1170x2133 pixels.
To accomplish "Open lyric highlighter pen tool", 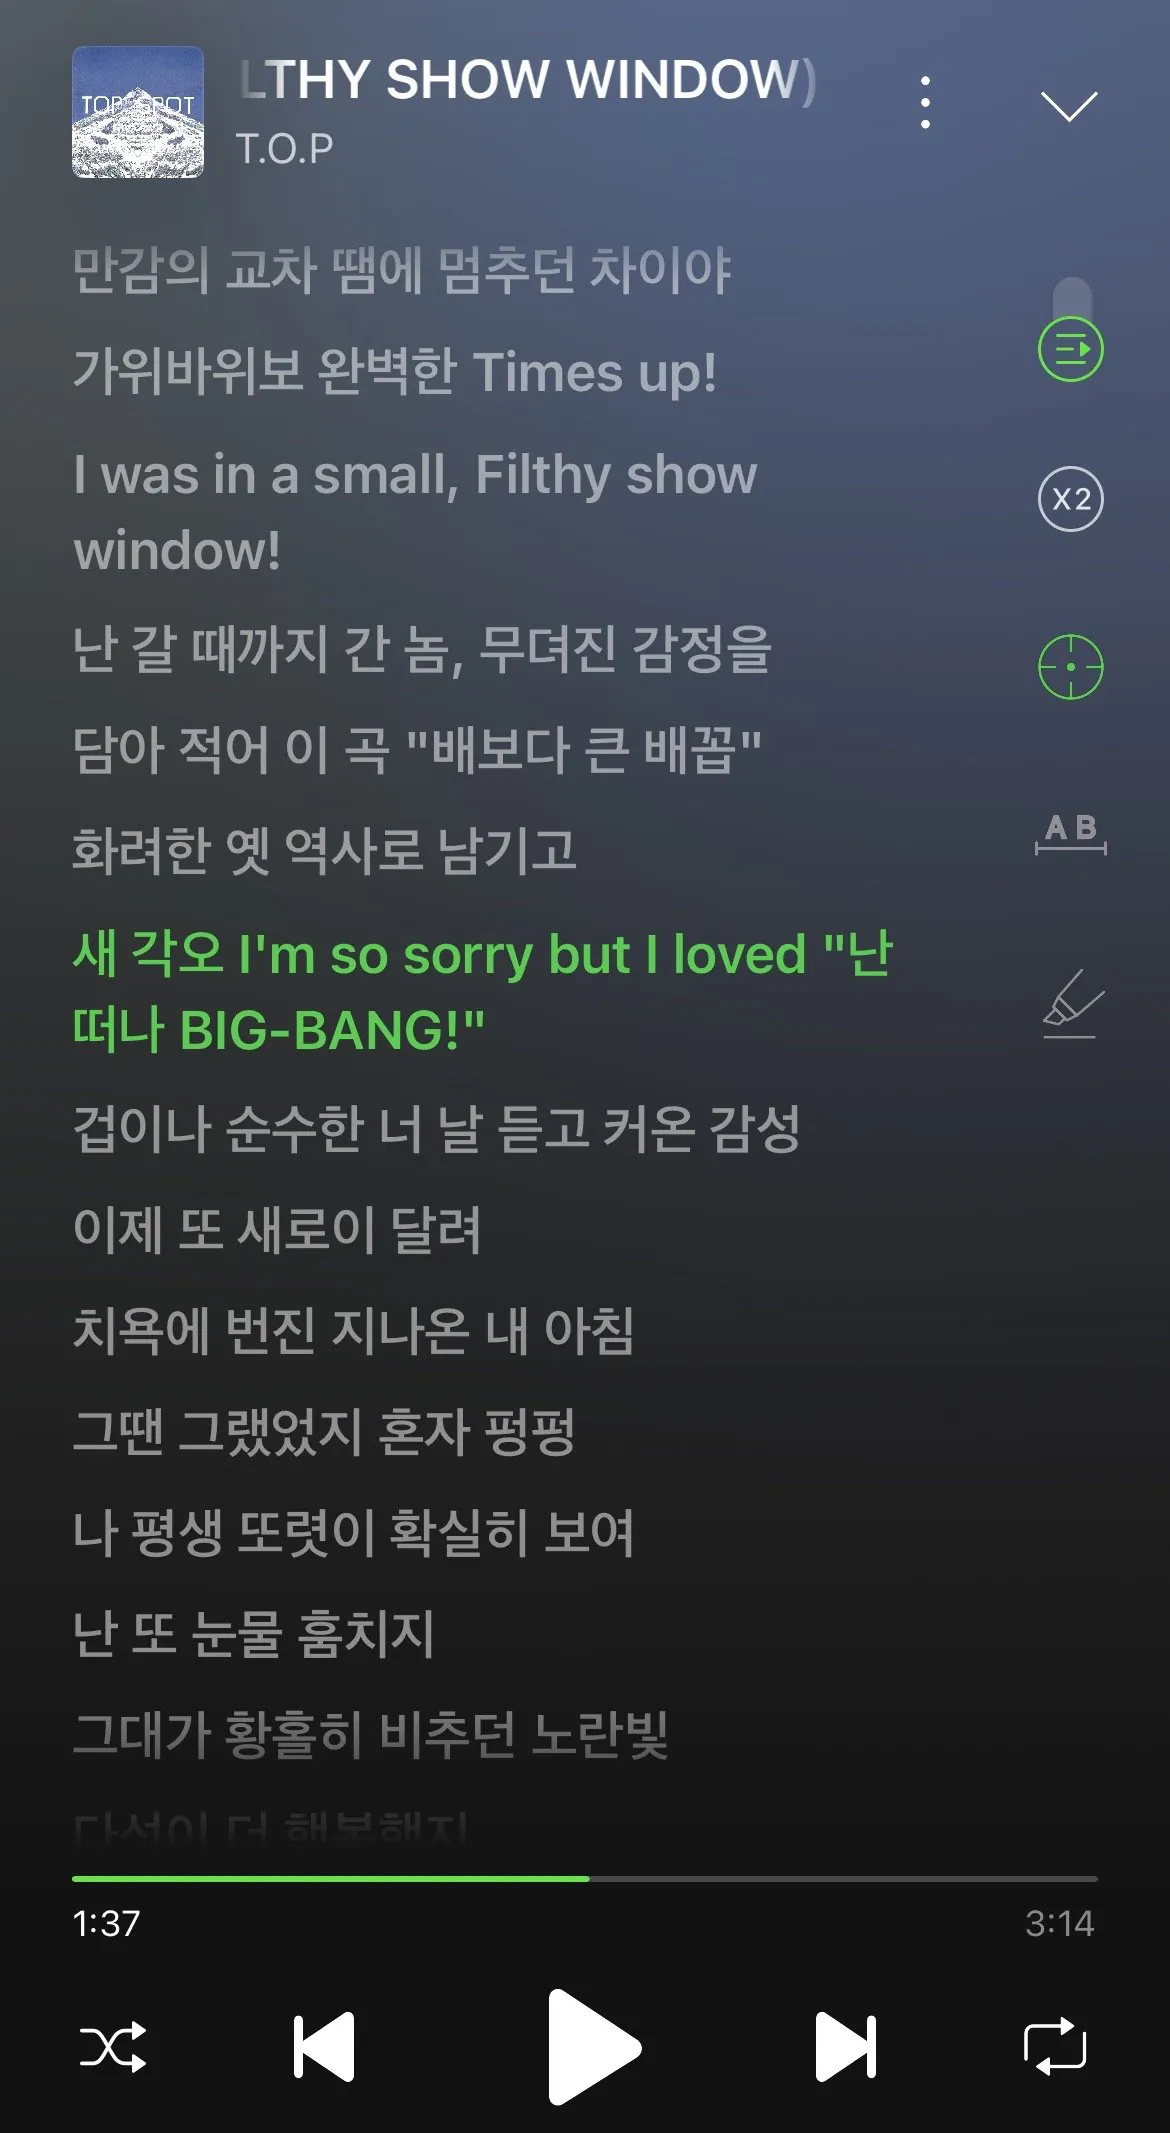I will point(1072,1004).
